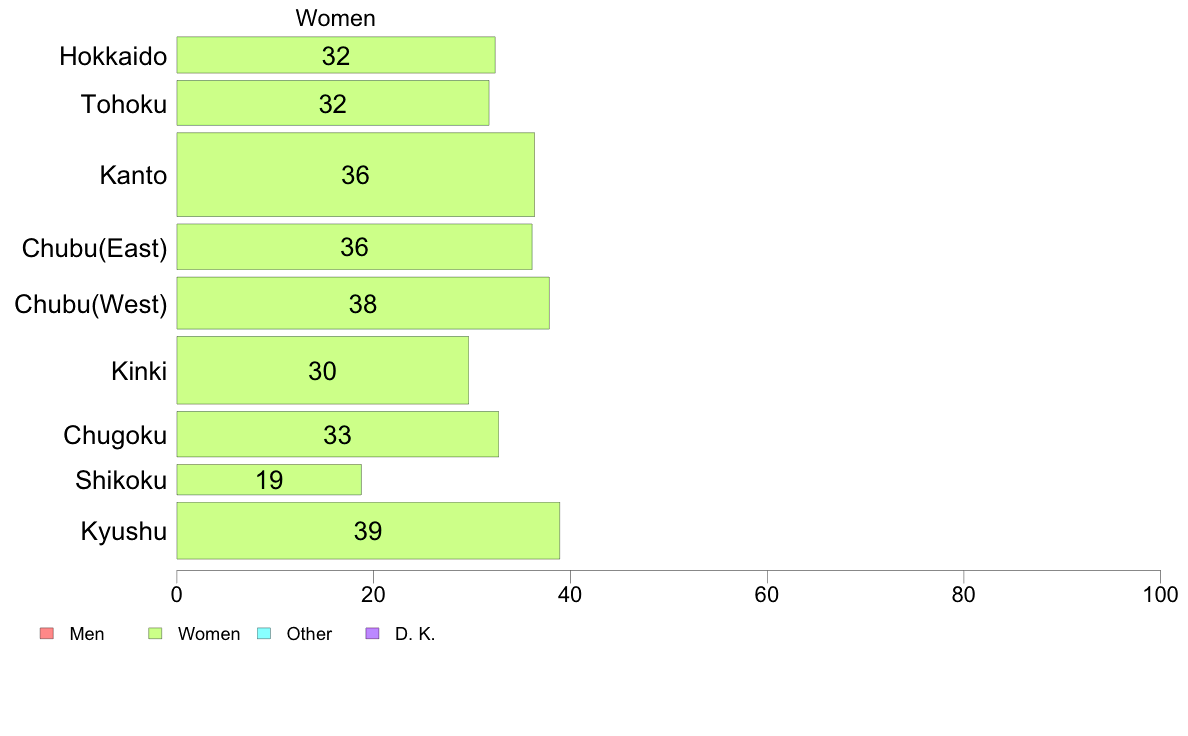Click the 100 tick on x-axis
This screenshot has width=1188, height=736.
pyautogui.click(x=1160, y=594)
